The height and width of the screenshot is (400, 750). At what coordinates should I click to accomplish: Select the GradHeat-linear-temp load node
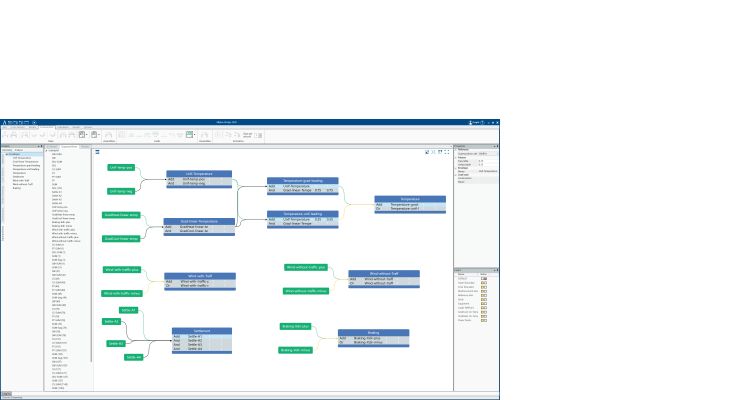(x=121, y=215)
